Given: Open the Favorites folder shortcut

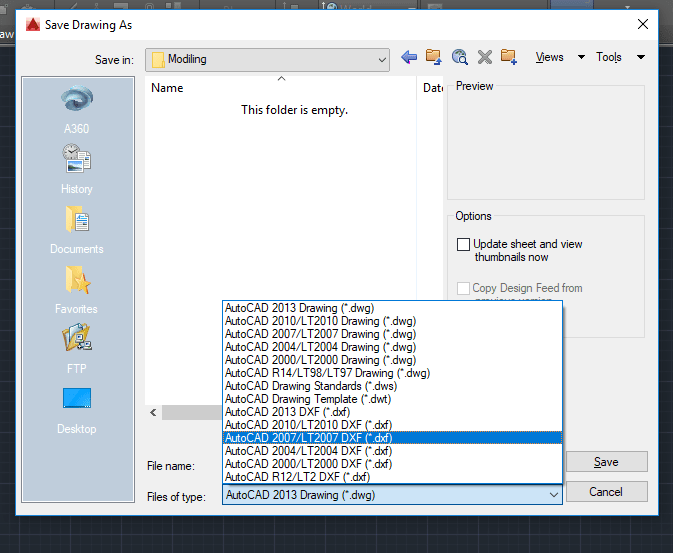Looking at the screenshot, I should point(77,290).
